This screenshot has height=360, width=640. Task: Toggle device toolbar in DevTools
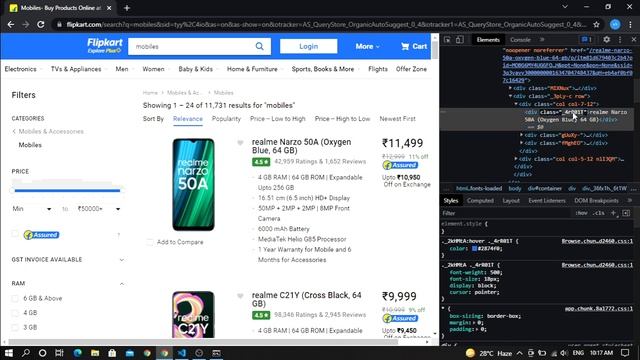click(460, 40)
